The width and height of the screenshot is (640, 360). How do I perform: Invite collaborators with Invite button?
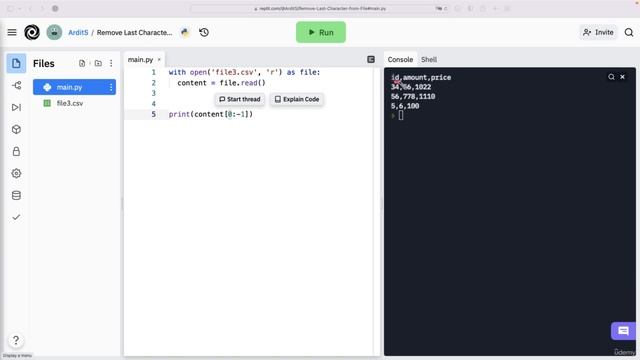(598, 32)
